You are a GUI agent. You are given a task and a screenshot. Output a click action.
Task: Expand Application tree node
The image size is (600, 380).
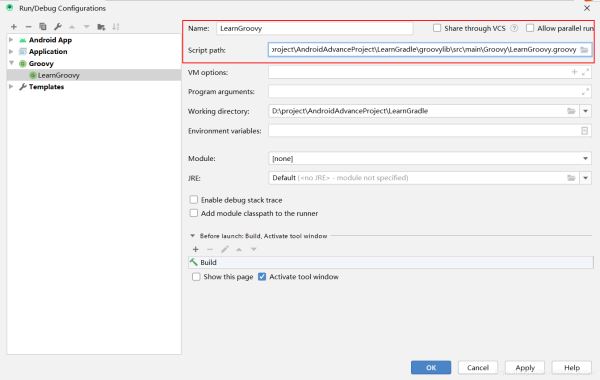(x=11, y=51)
